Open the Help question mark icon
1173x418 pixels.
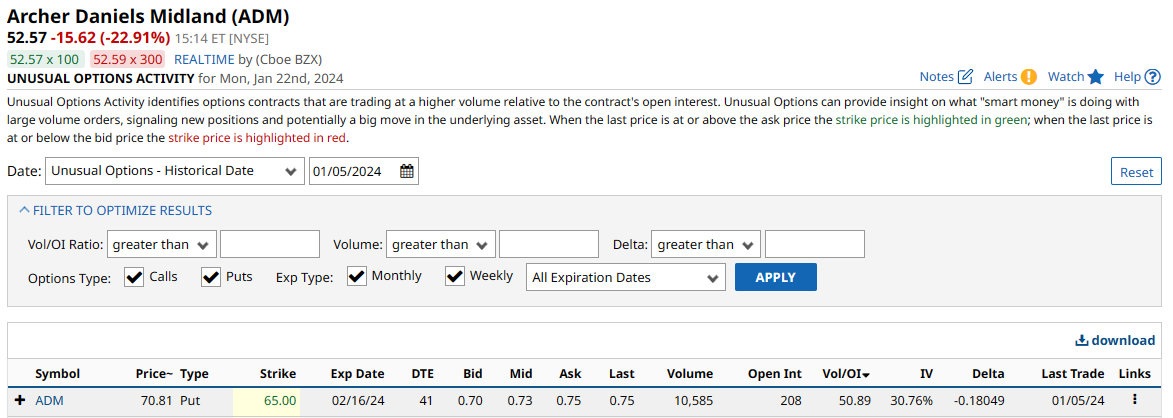[x=1152, y=77]
